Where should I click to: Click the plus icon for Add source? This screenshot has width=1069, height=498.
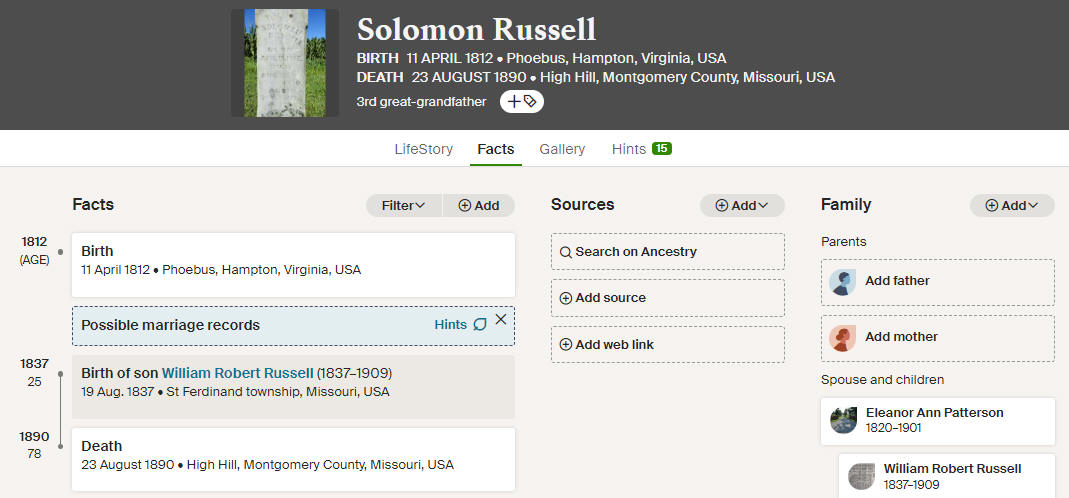point(566,298)
